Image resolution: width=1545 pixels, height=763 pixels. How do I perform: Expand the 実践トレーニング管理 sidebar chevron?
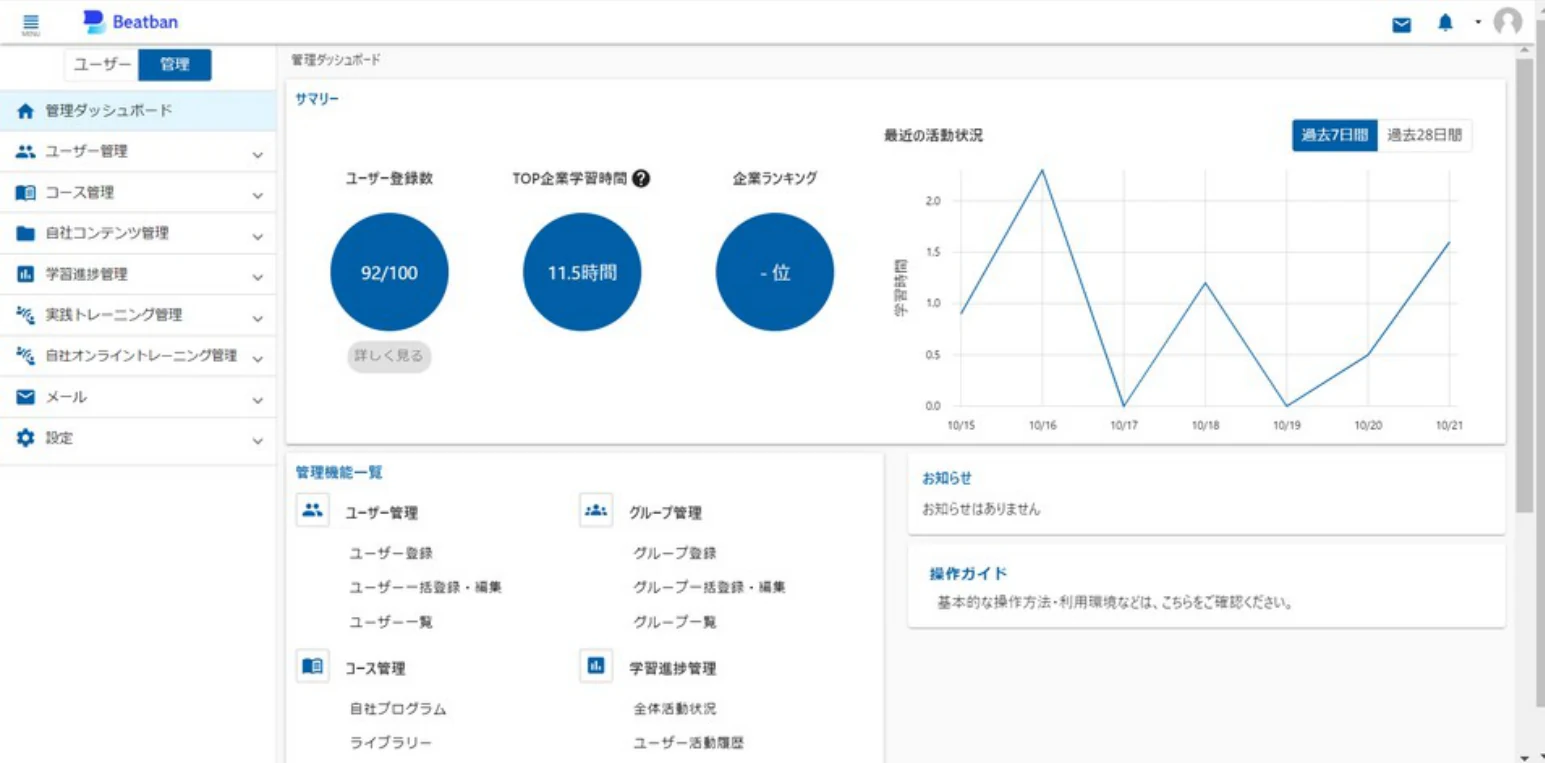[258, 319]
